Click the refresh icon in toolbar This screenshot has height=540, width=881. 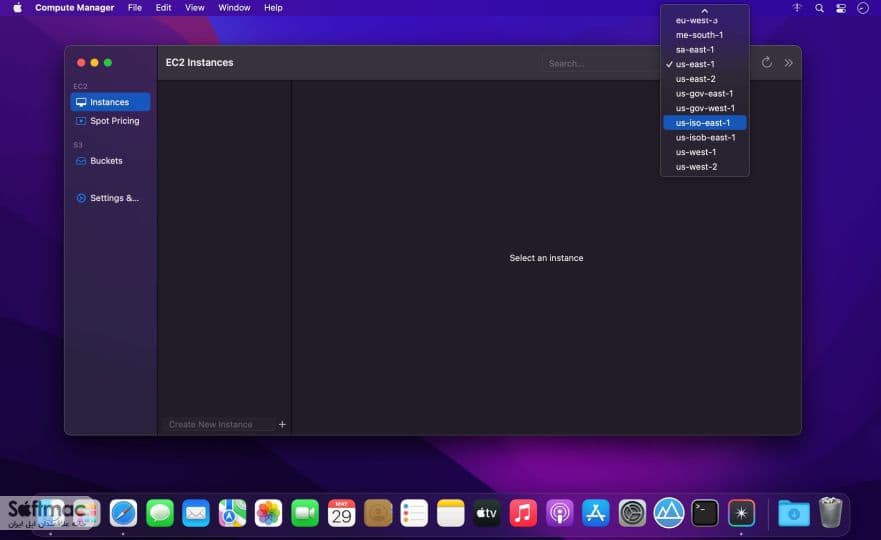[766, 62]
